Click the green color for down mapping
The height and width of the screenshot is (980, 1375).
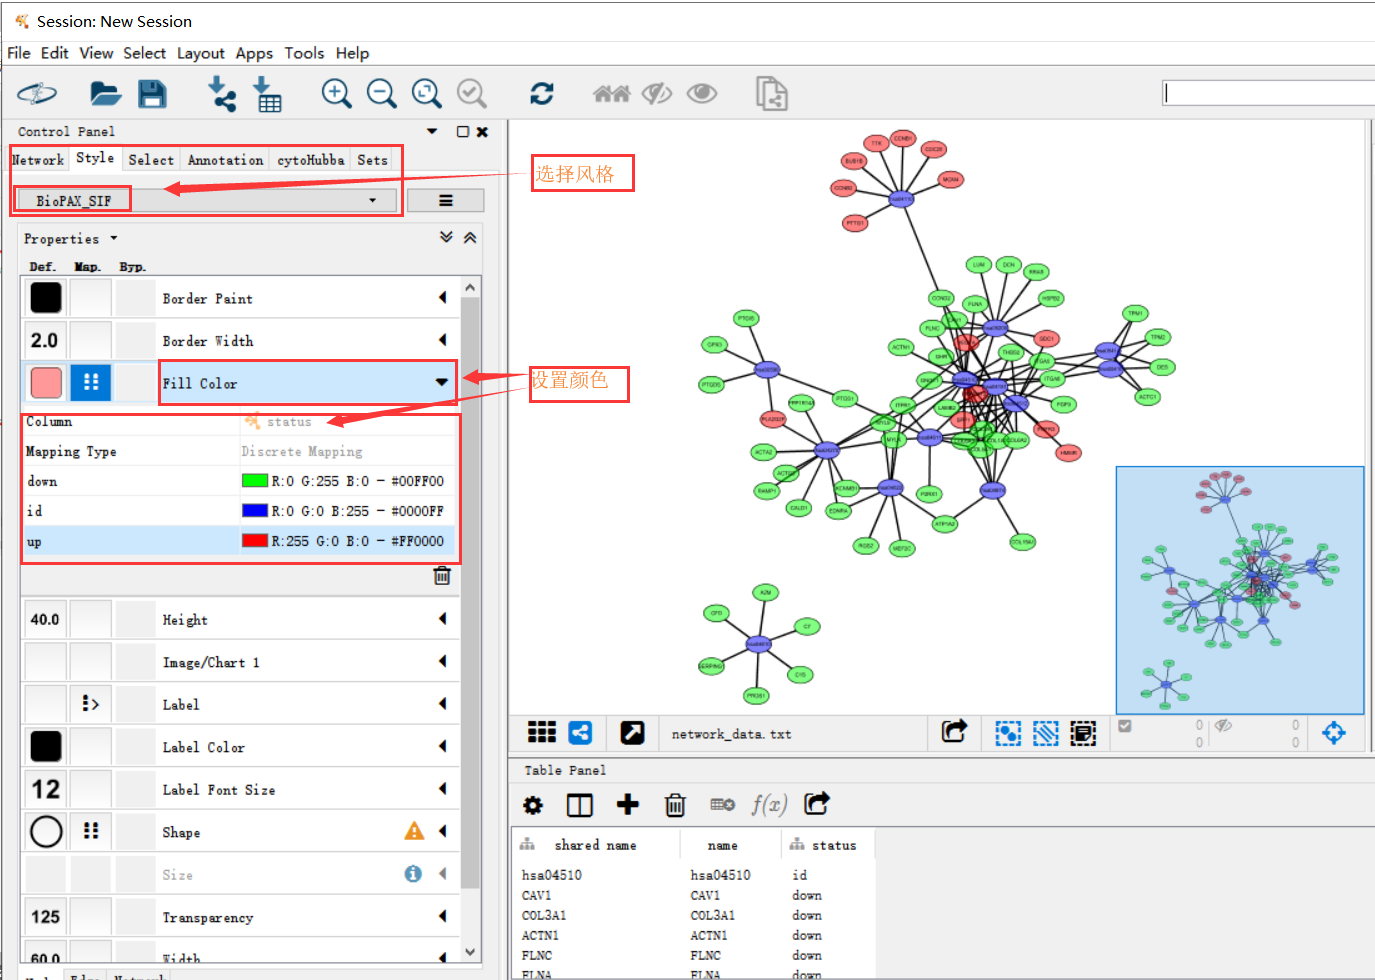click(x=255, y=481)
